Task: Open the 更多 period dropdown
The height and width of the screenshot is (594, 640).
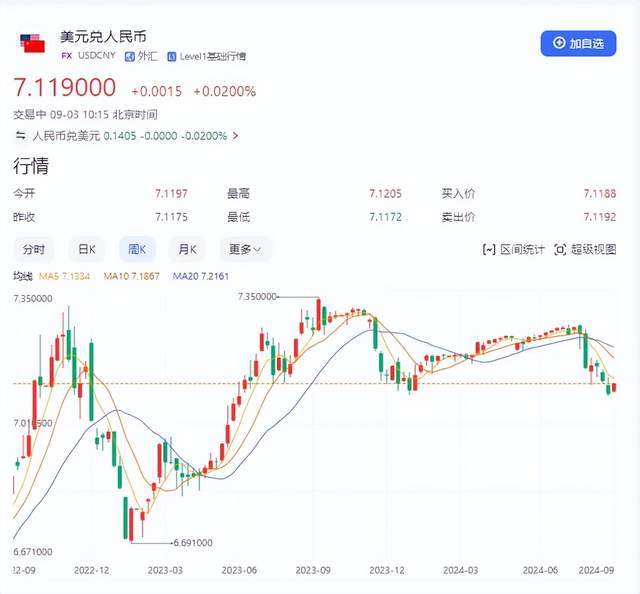Action: (245, 249)
